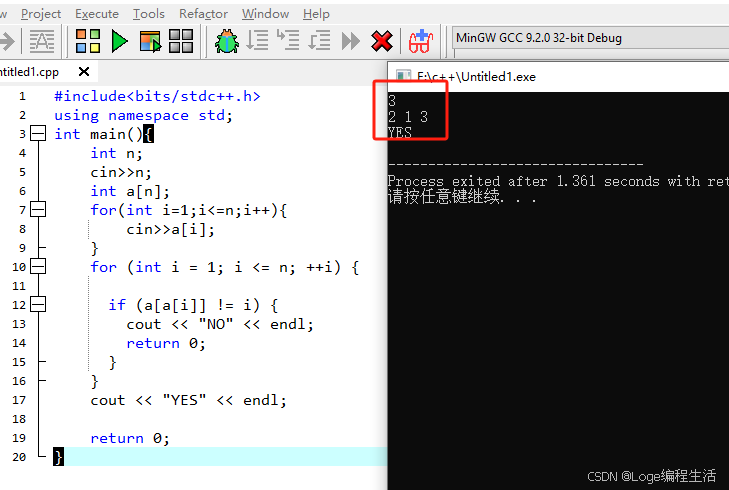Image resolution: width=729 pixels, height=490 pixels.
Task: Open the Tools menu
Action: (149, 14)
